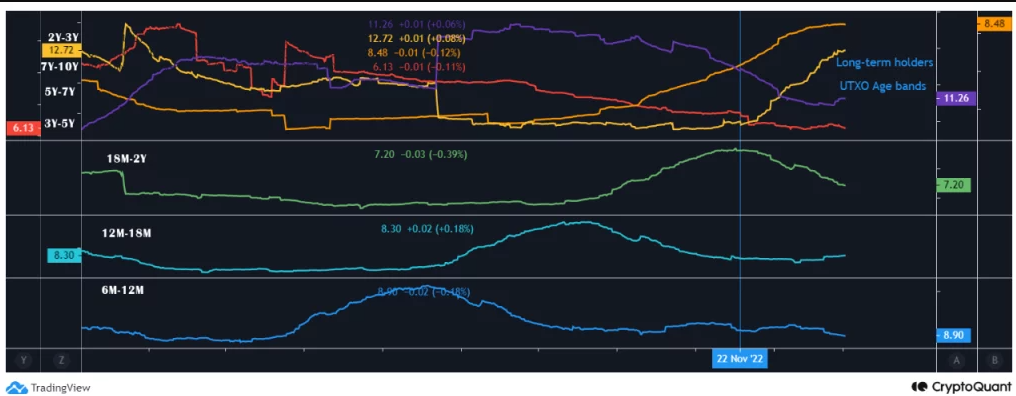Click the Z axis button at bottom left
Viewport: 1016px width, 396px height.
tap(61, 360)
